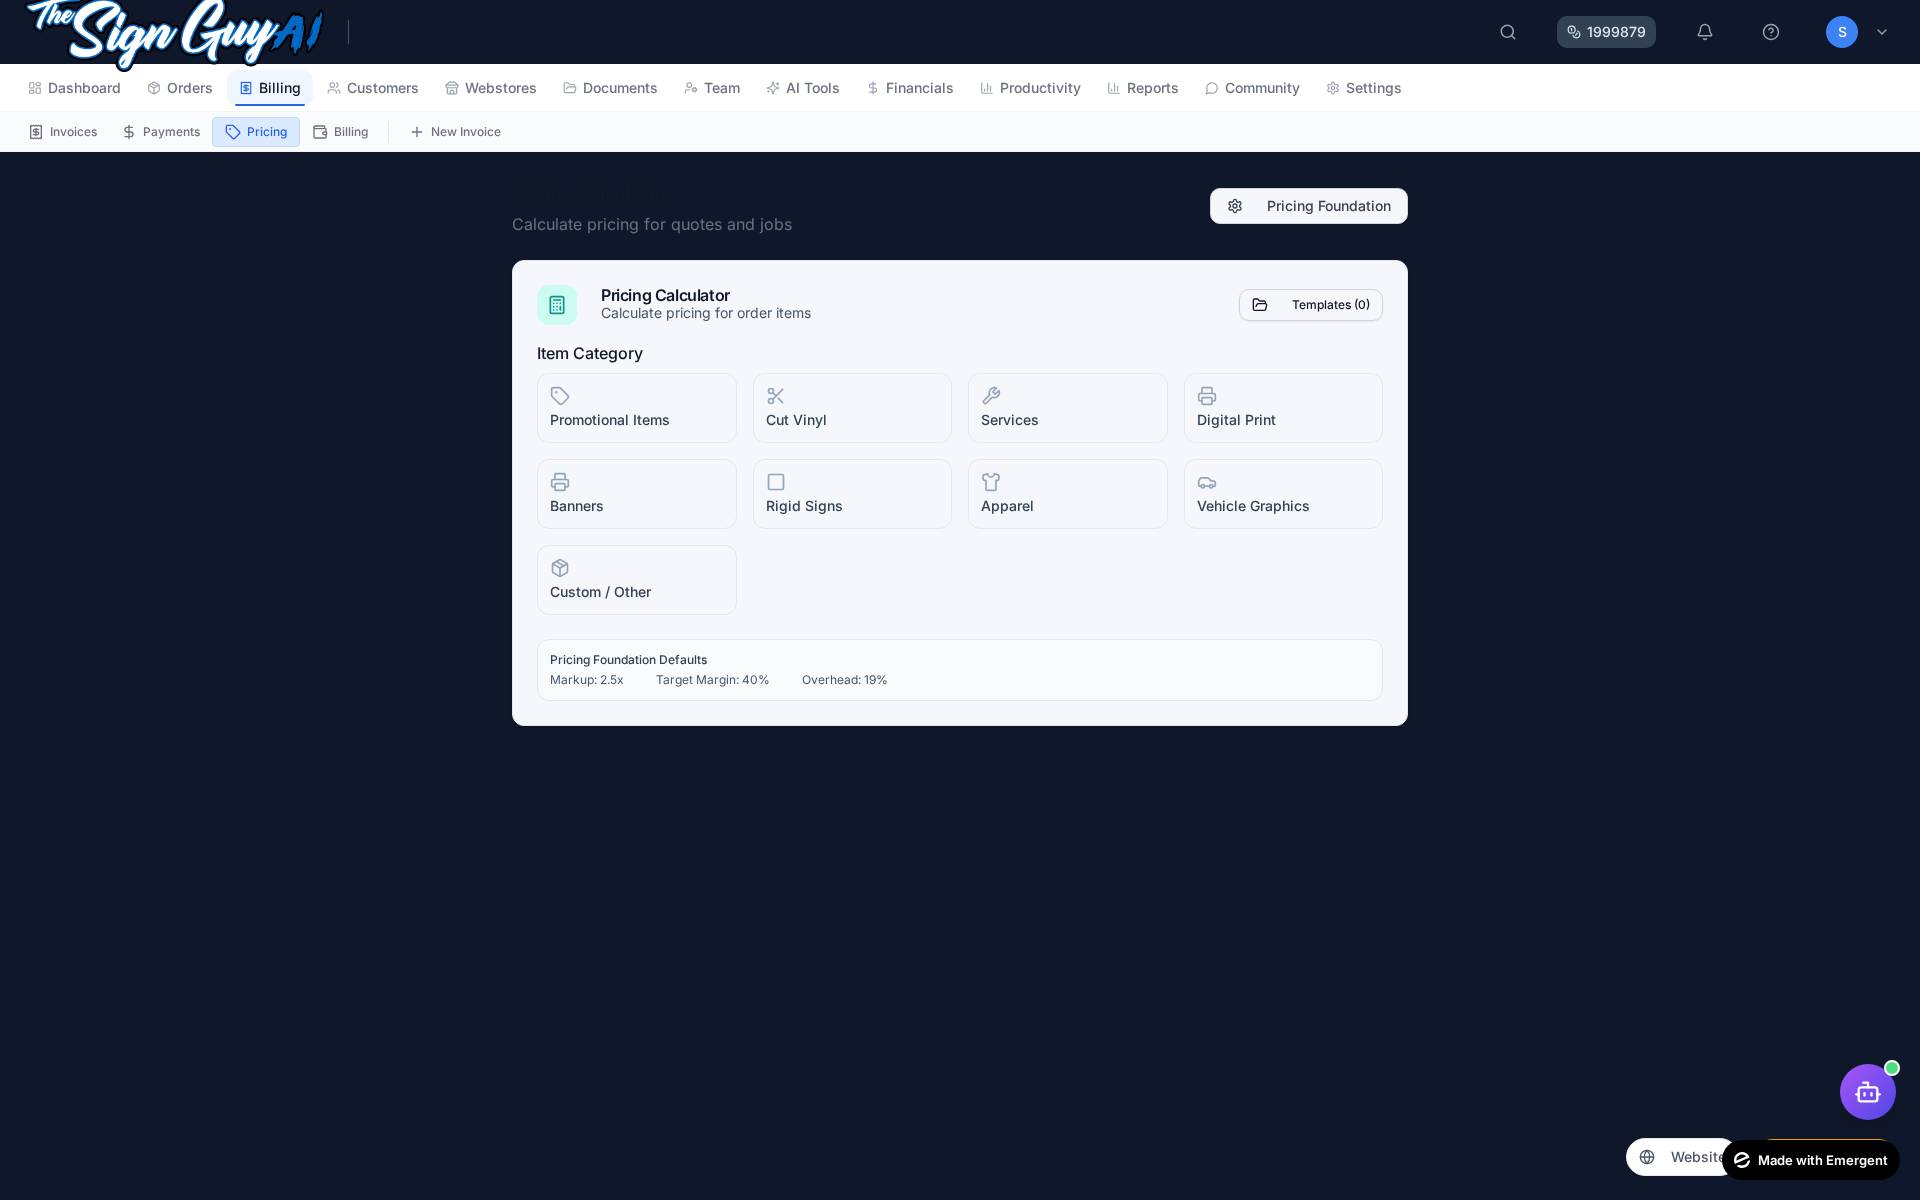Choose the Cut Vinyl category

[852, 408]
